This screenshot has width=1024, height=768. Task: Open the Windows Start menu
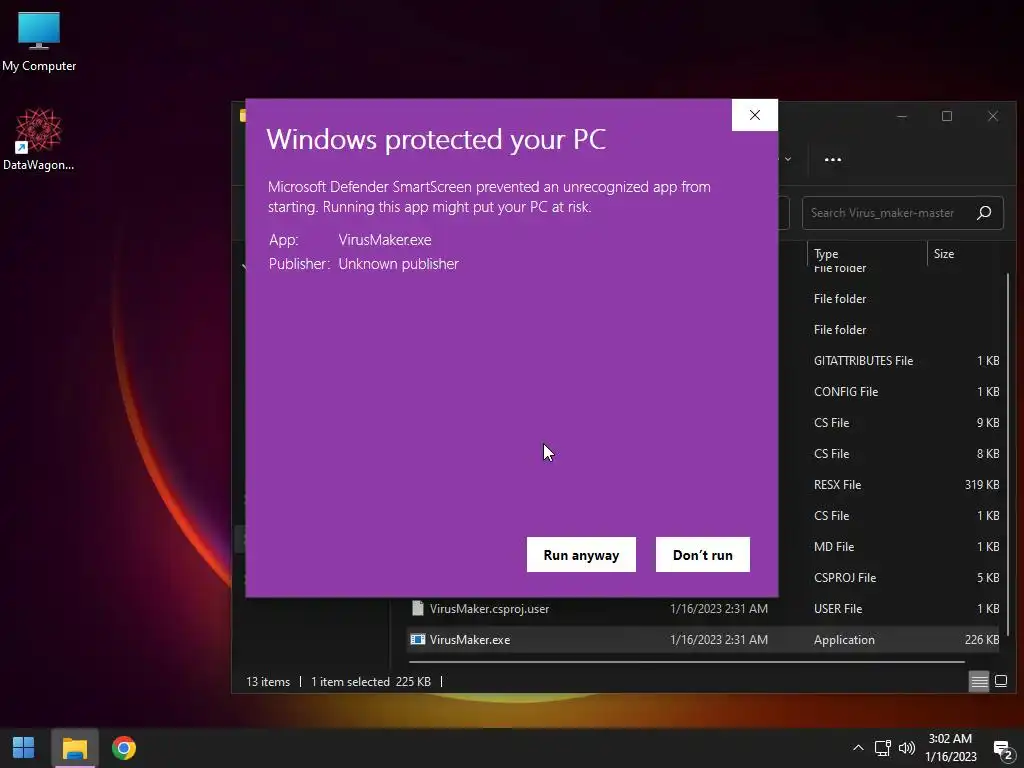(x=24, y=748)
